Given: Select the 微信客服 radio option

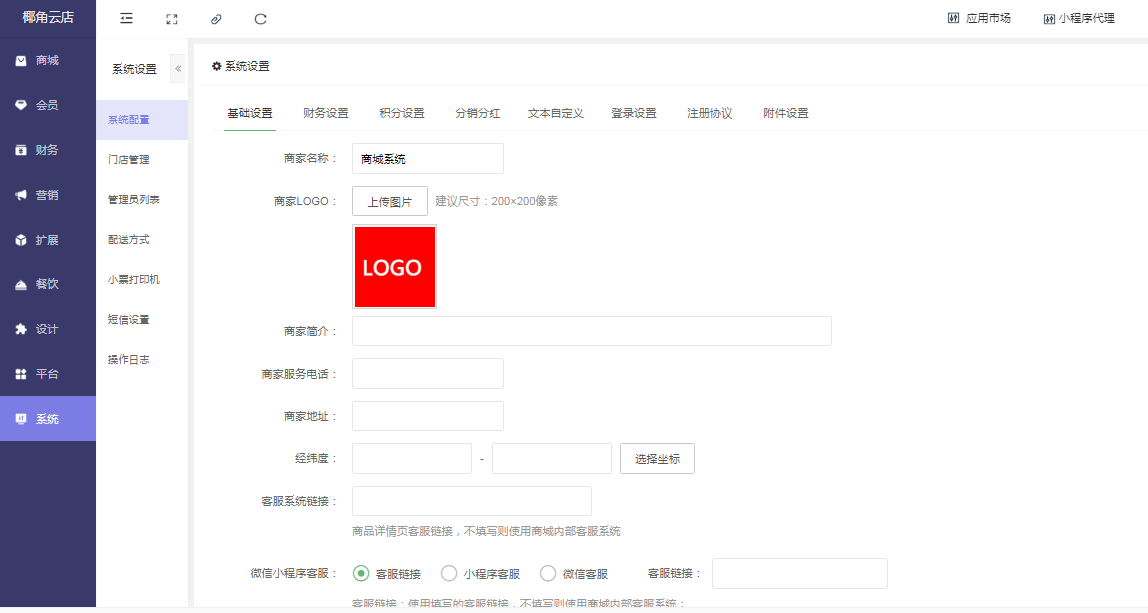Looking at the screenshot, I should tap(548, 573).
